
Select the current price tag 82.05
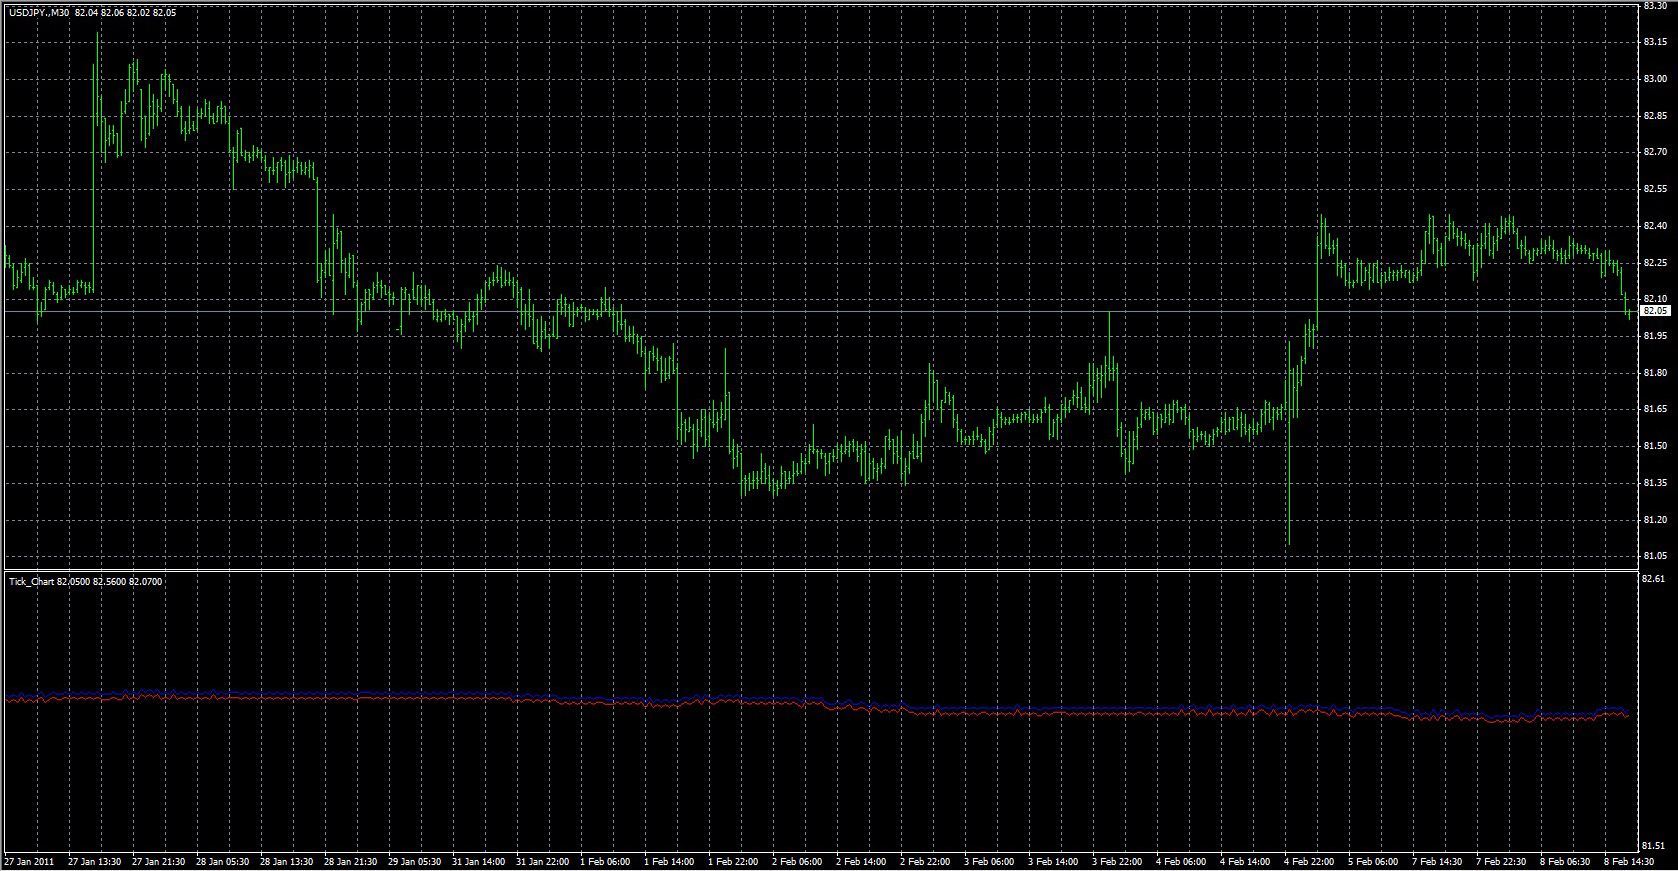tap(1656, 311)
